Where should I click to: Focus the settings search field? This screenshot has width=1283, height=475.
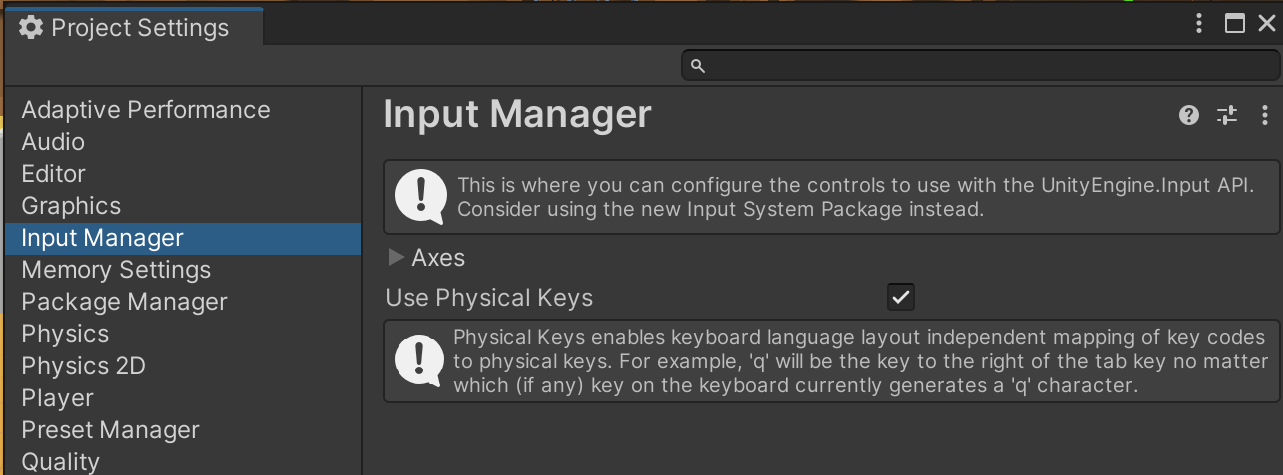pyautogui.click(x=980, y=66)
